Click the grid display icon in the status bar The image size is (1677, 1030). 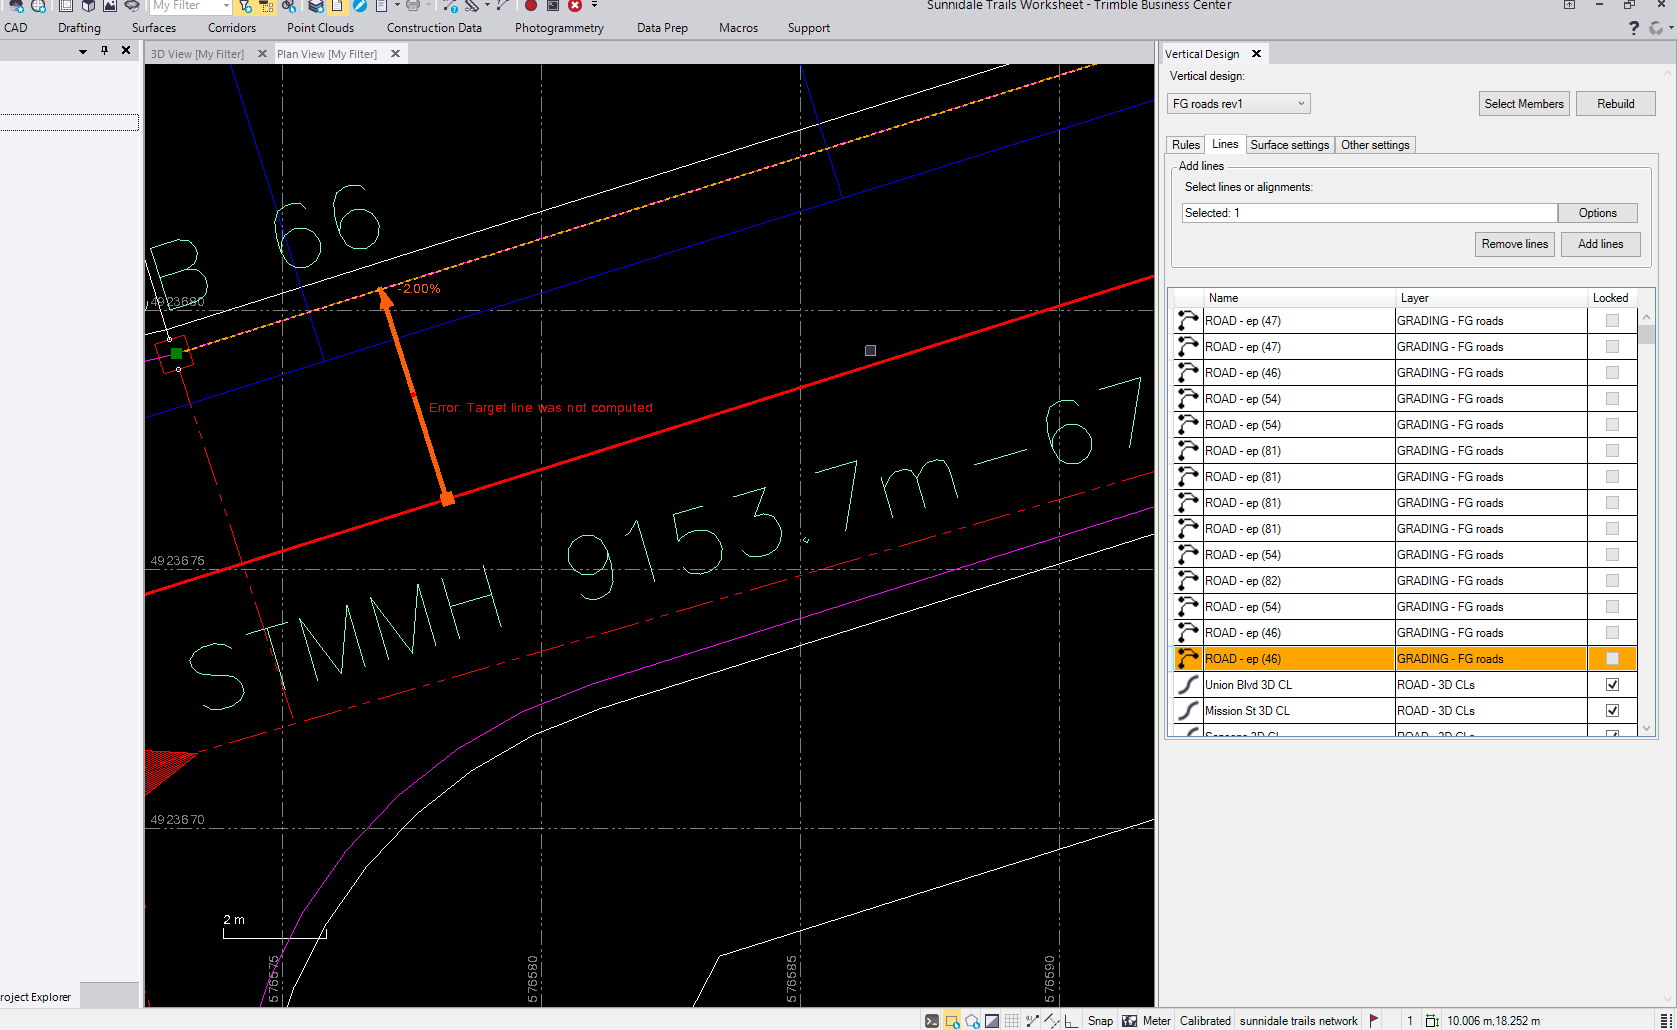click(1014, 1020)
